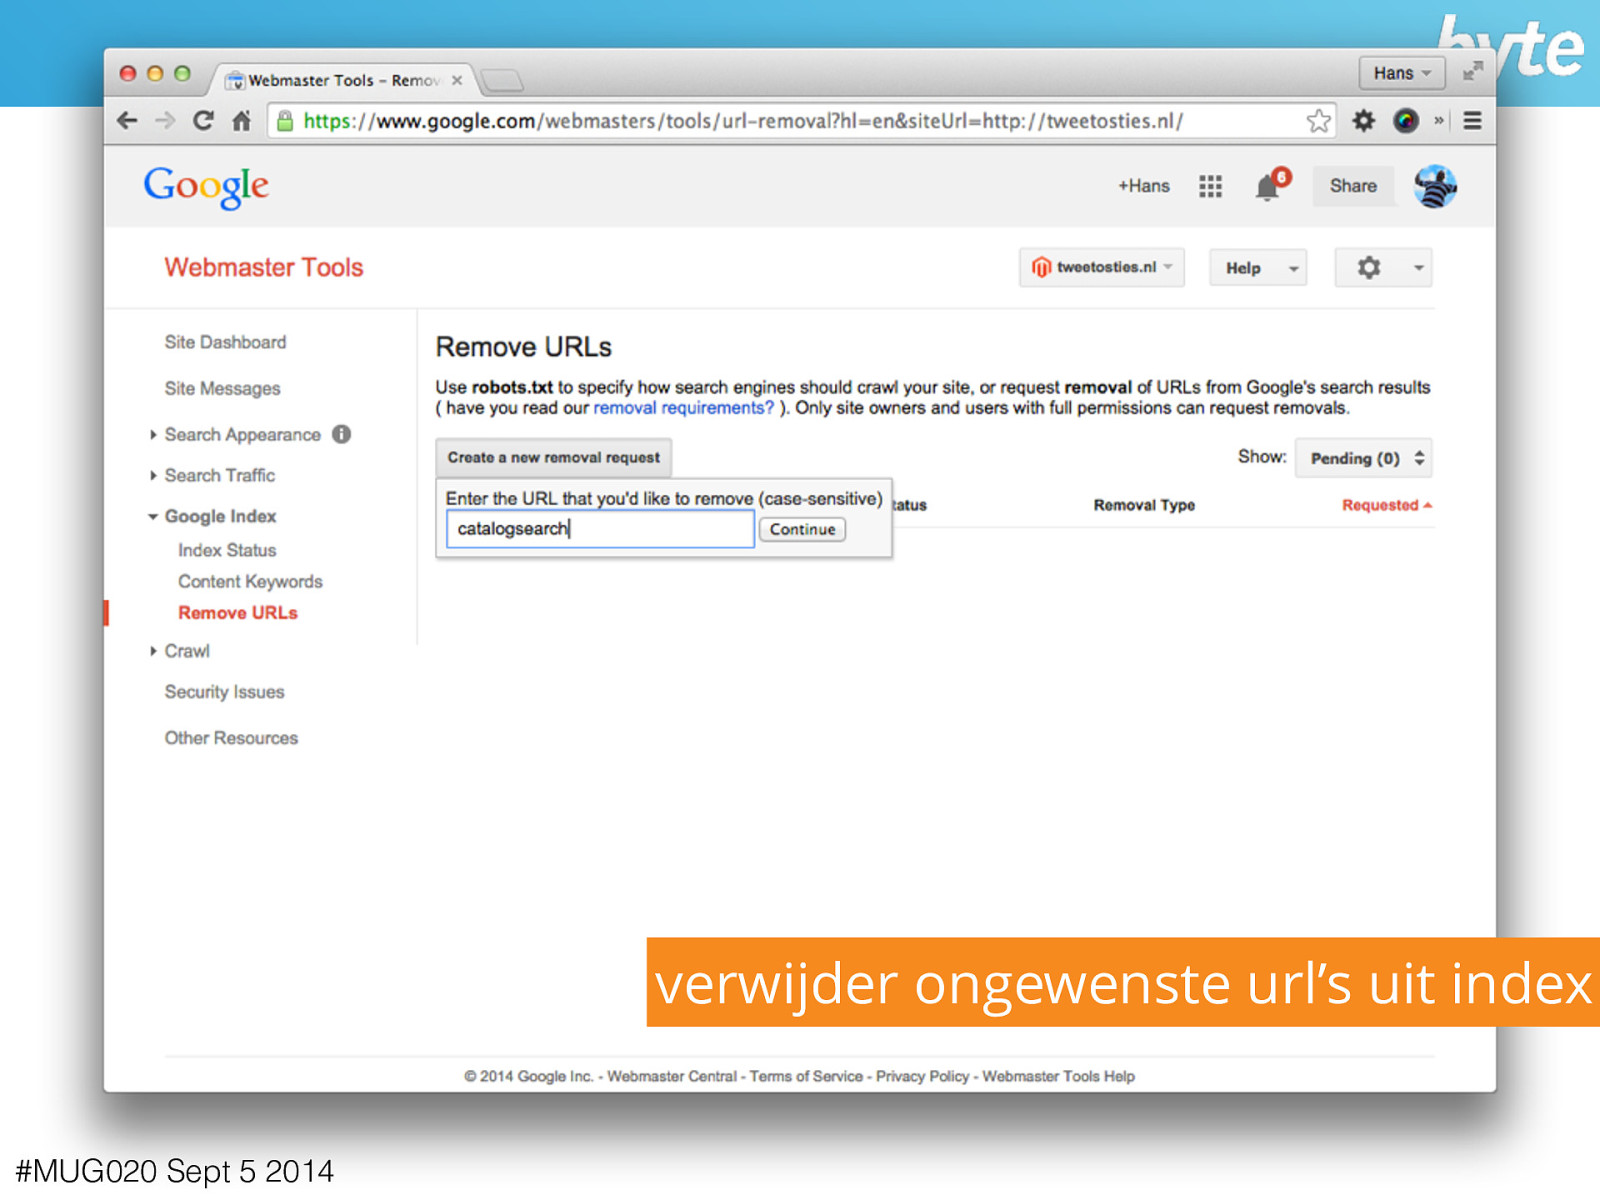The image size is (1600, 1200).
Task: Click the colorful round extension icon
Action: [1406, 121]
